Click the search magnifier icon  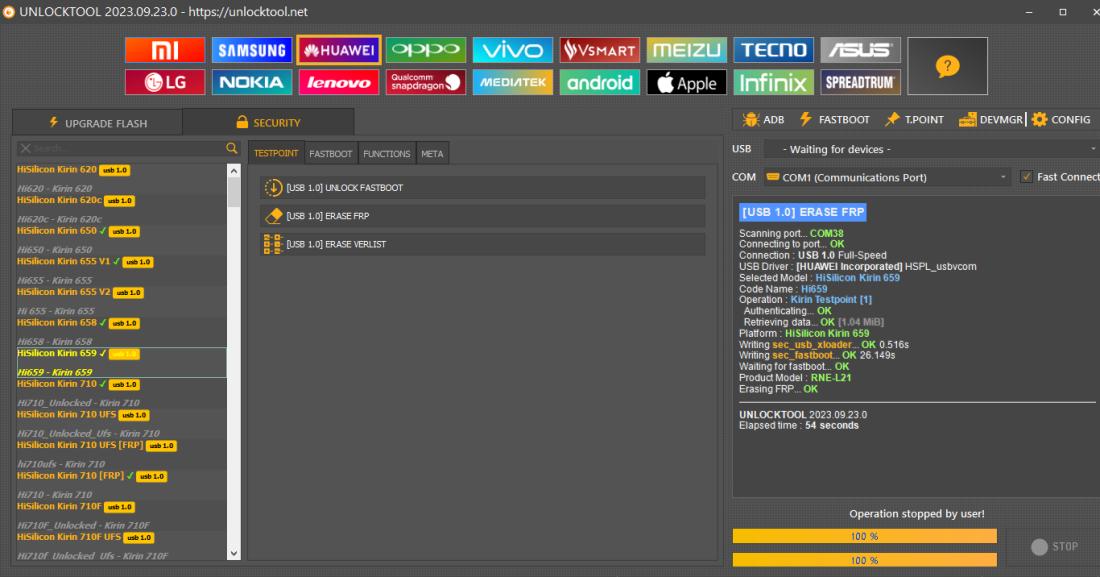(232, 148)
